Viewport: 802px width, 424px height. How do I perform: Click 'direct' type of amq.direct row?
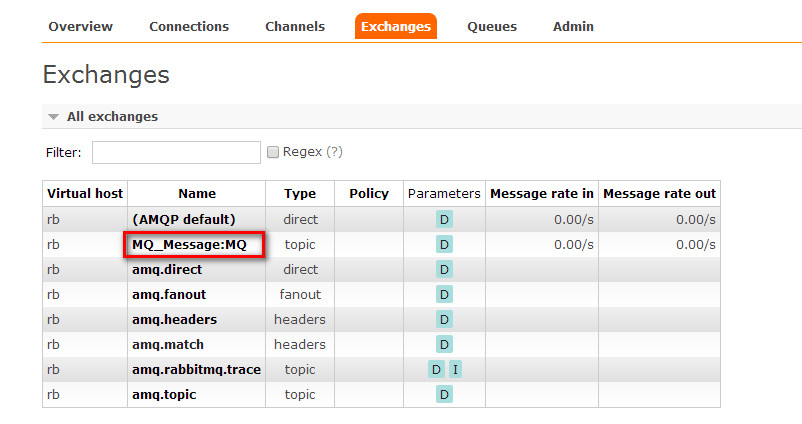[x=300, y=270]
